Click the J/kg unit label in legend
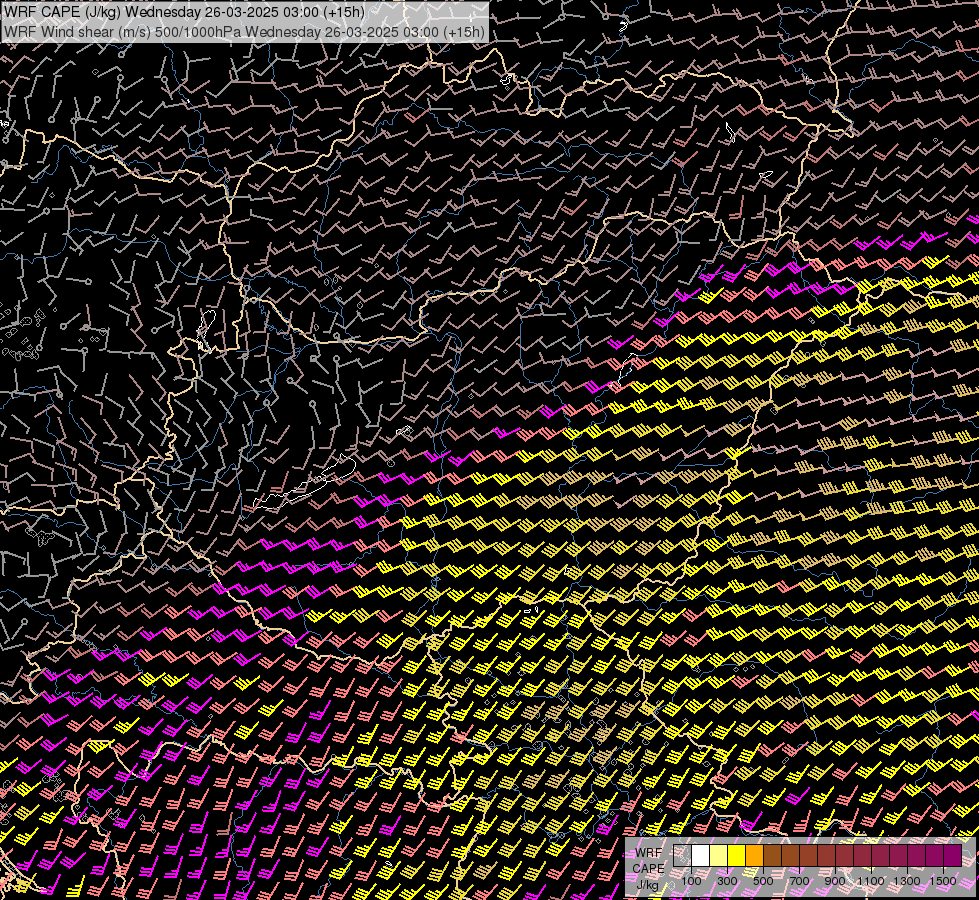The height and width of the screenshot is (900, 979). [x=648, y=885]
